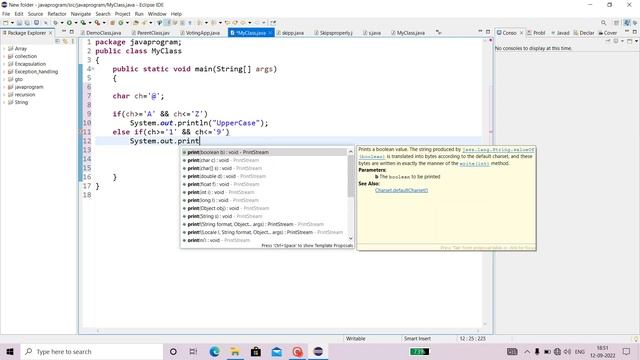
Task: Minimize the editor area
Action: [x=480, y=32]
